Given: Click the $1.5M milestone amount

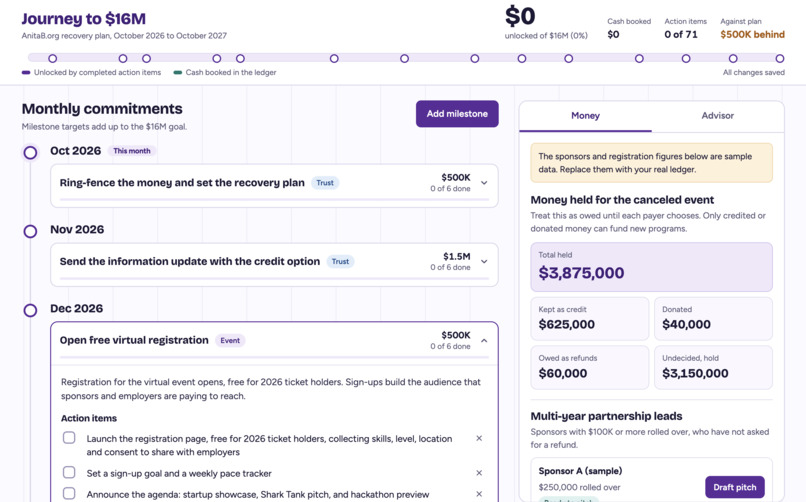Looking at the screenshot, I should (456, 256).
